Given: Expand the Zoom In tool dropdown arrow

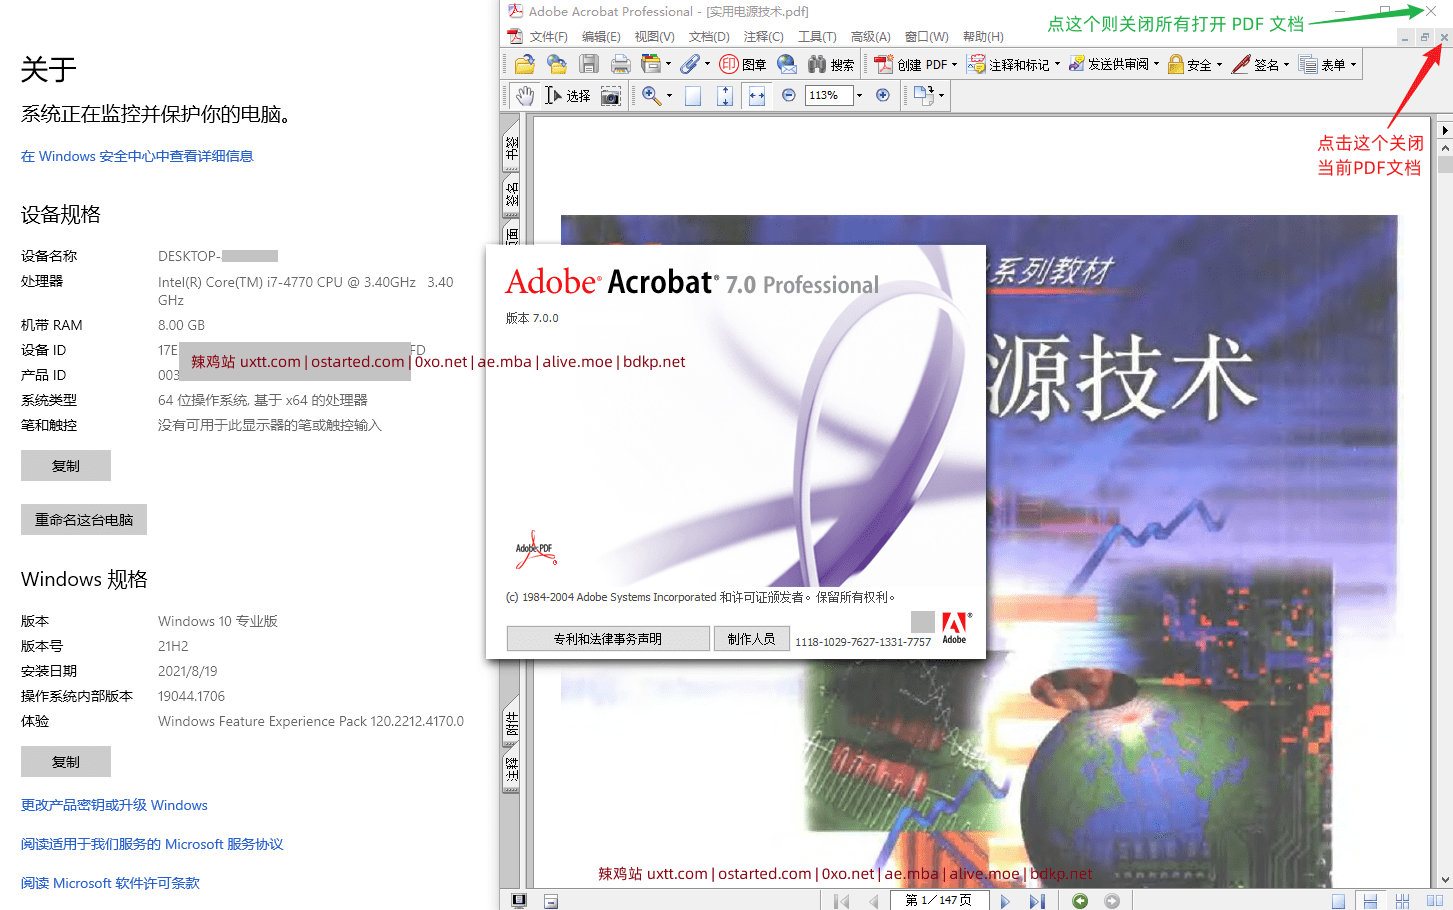Looking at the screenshot, I should pyautogui.click(x=669, y=95).
